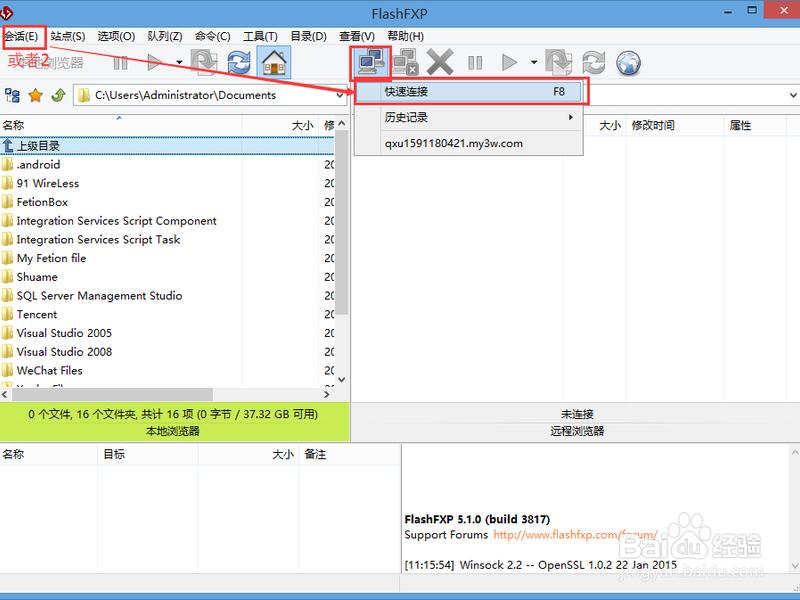
Task: Select the 上级目录 parent directory row
Action: click(167, 146)
